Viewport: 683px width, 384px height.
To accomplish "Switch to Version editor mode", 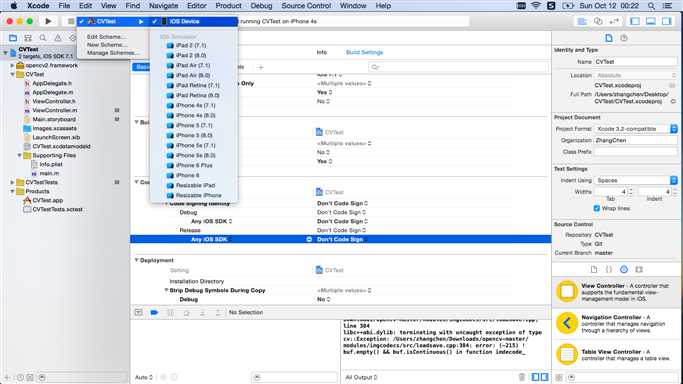I will click(x=614, y=21).
